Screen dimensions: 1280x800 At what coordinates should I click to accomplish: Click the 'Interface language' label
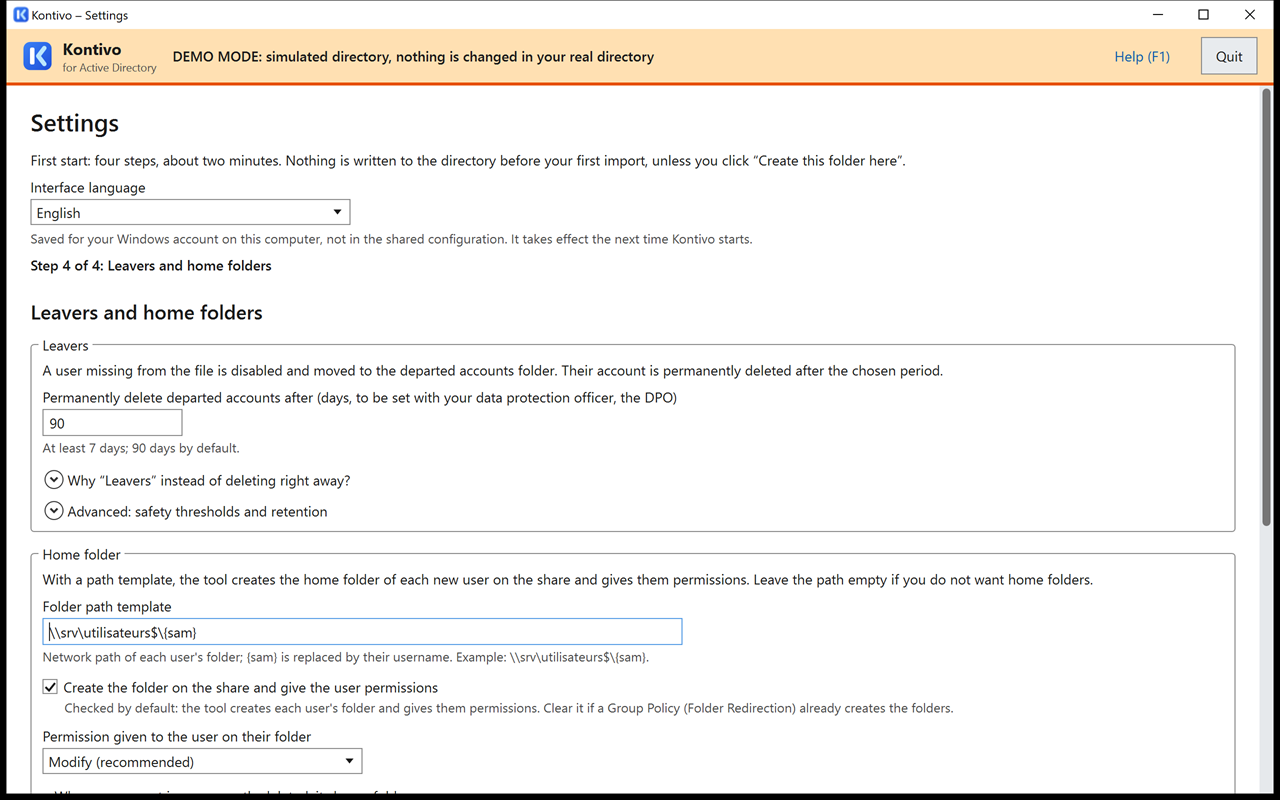[x=88, y=187]
